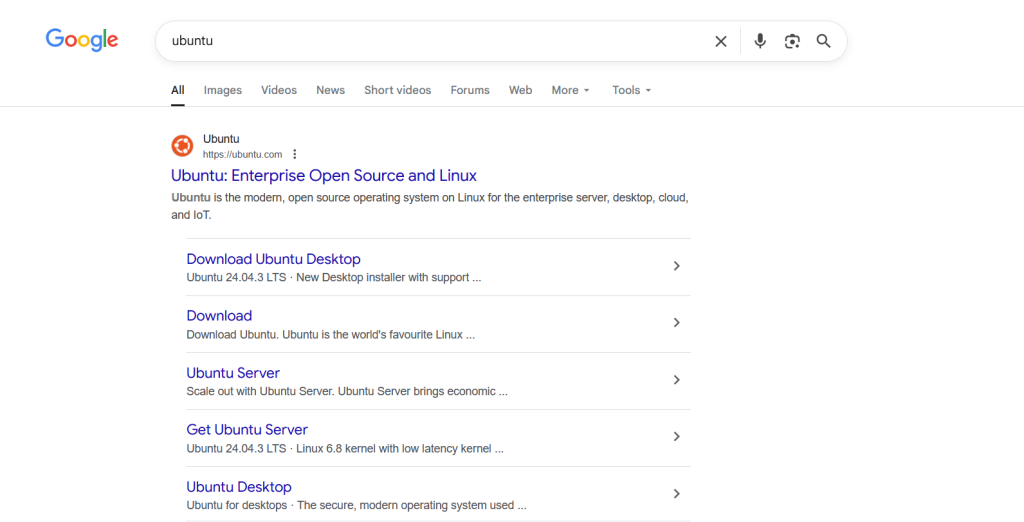Switch to the Images tab
The image size is (1024, 522).
222,90
